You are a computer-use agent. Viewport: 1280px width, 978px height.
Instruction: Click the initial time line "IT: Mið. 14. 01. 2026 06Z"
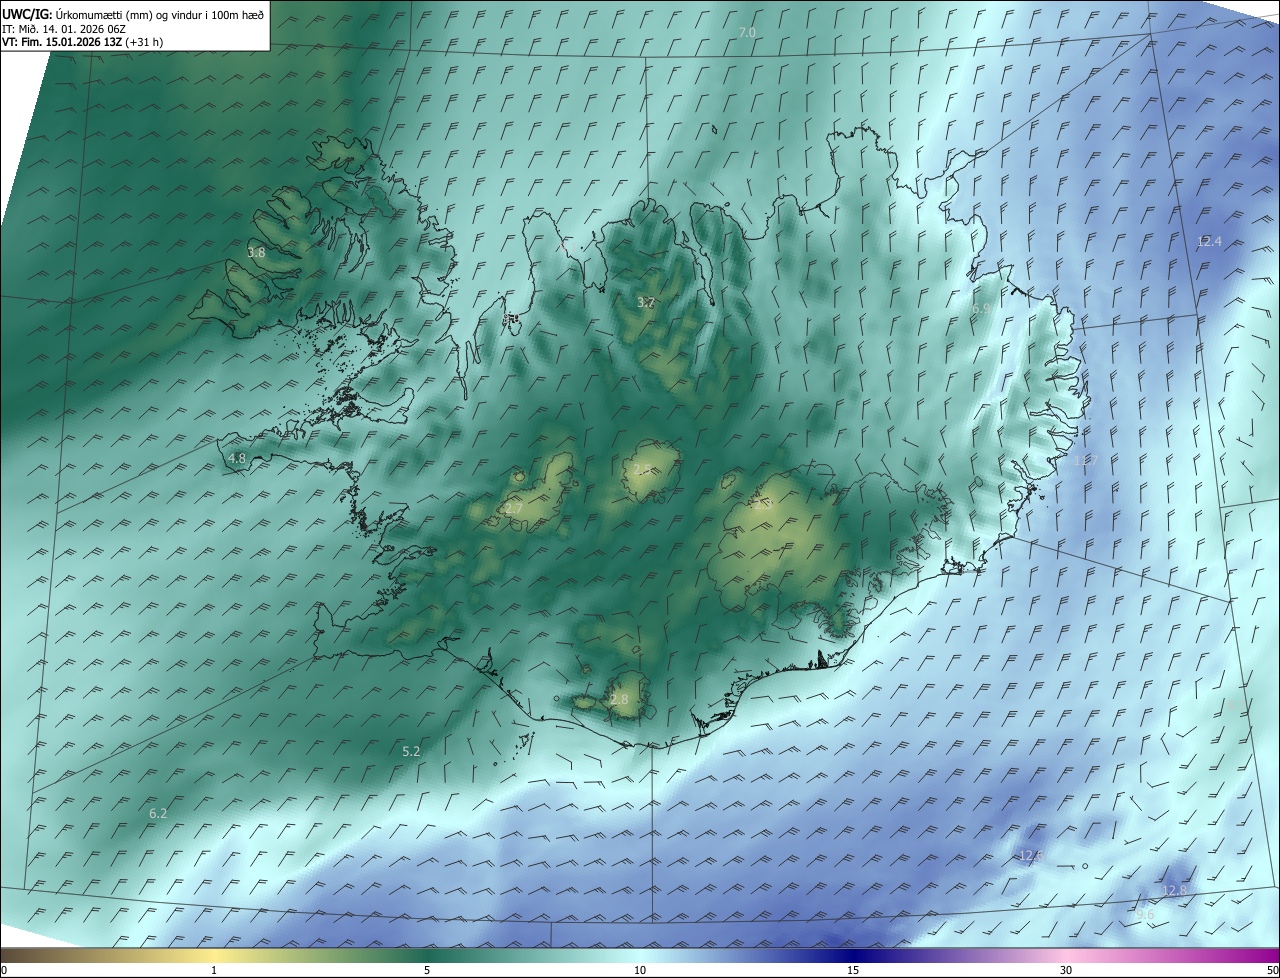(64, 29)
